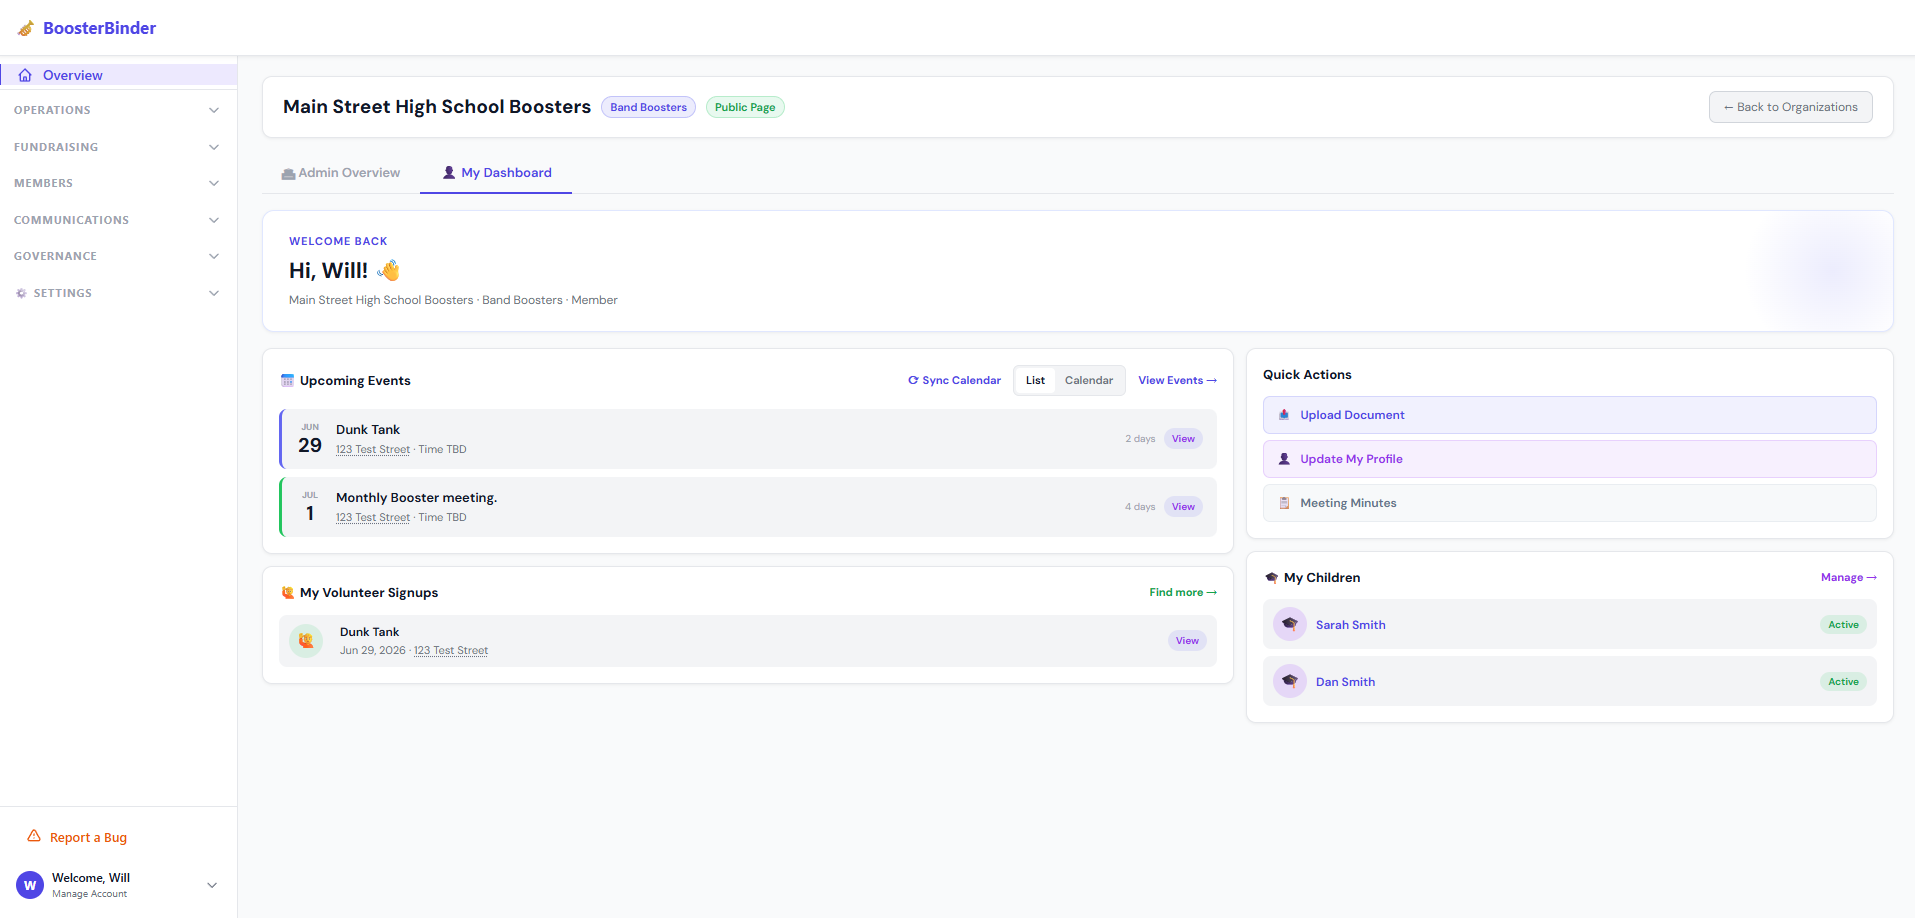Click the Settings gear icon in sidebar
The image size is (1915, 918).
(21, 293)
